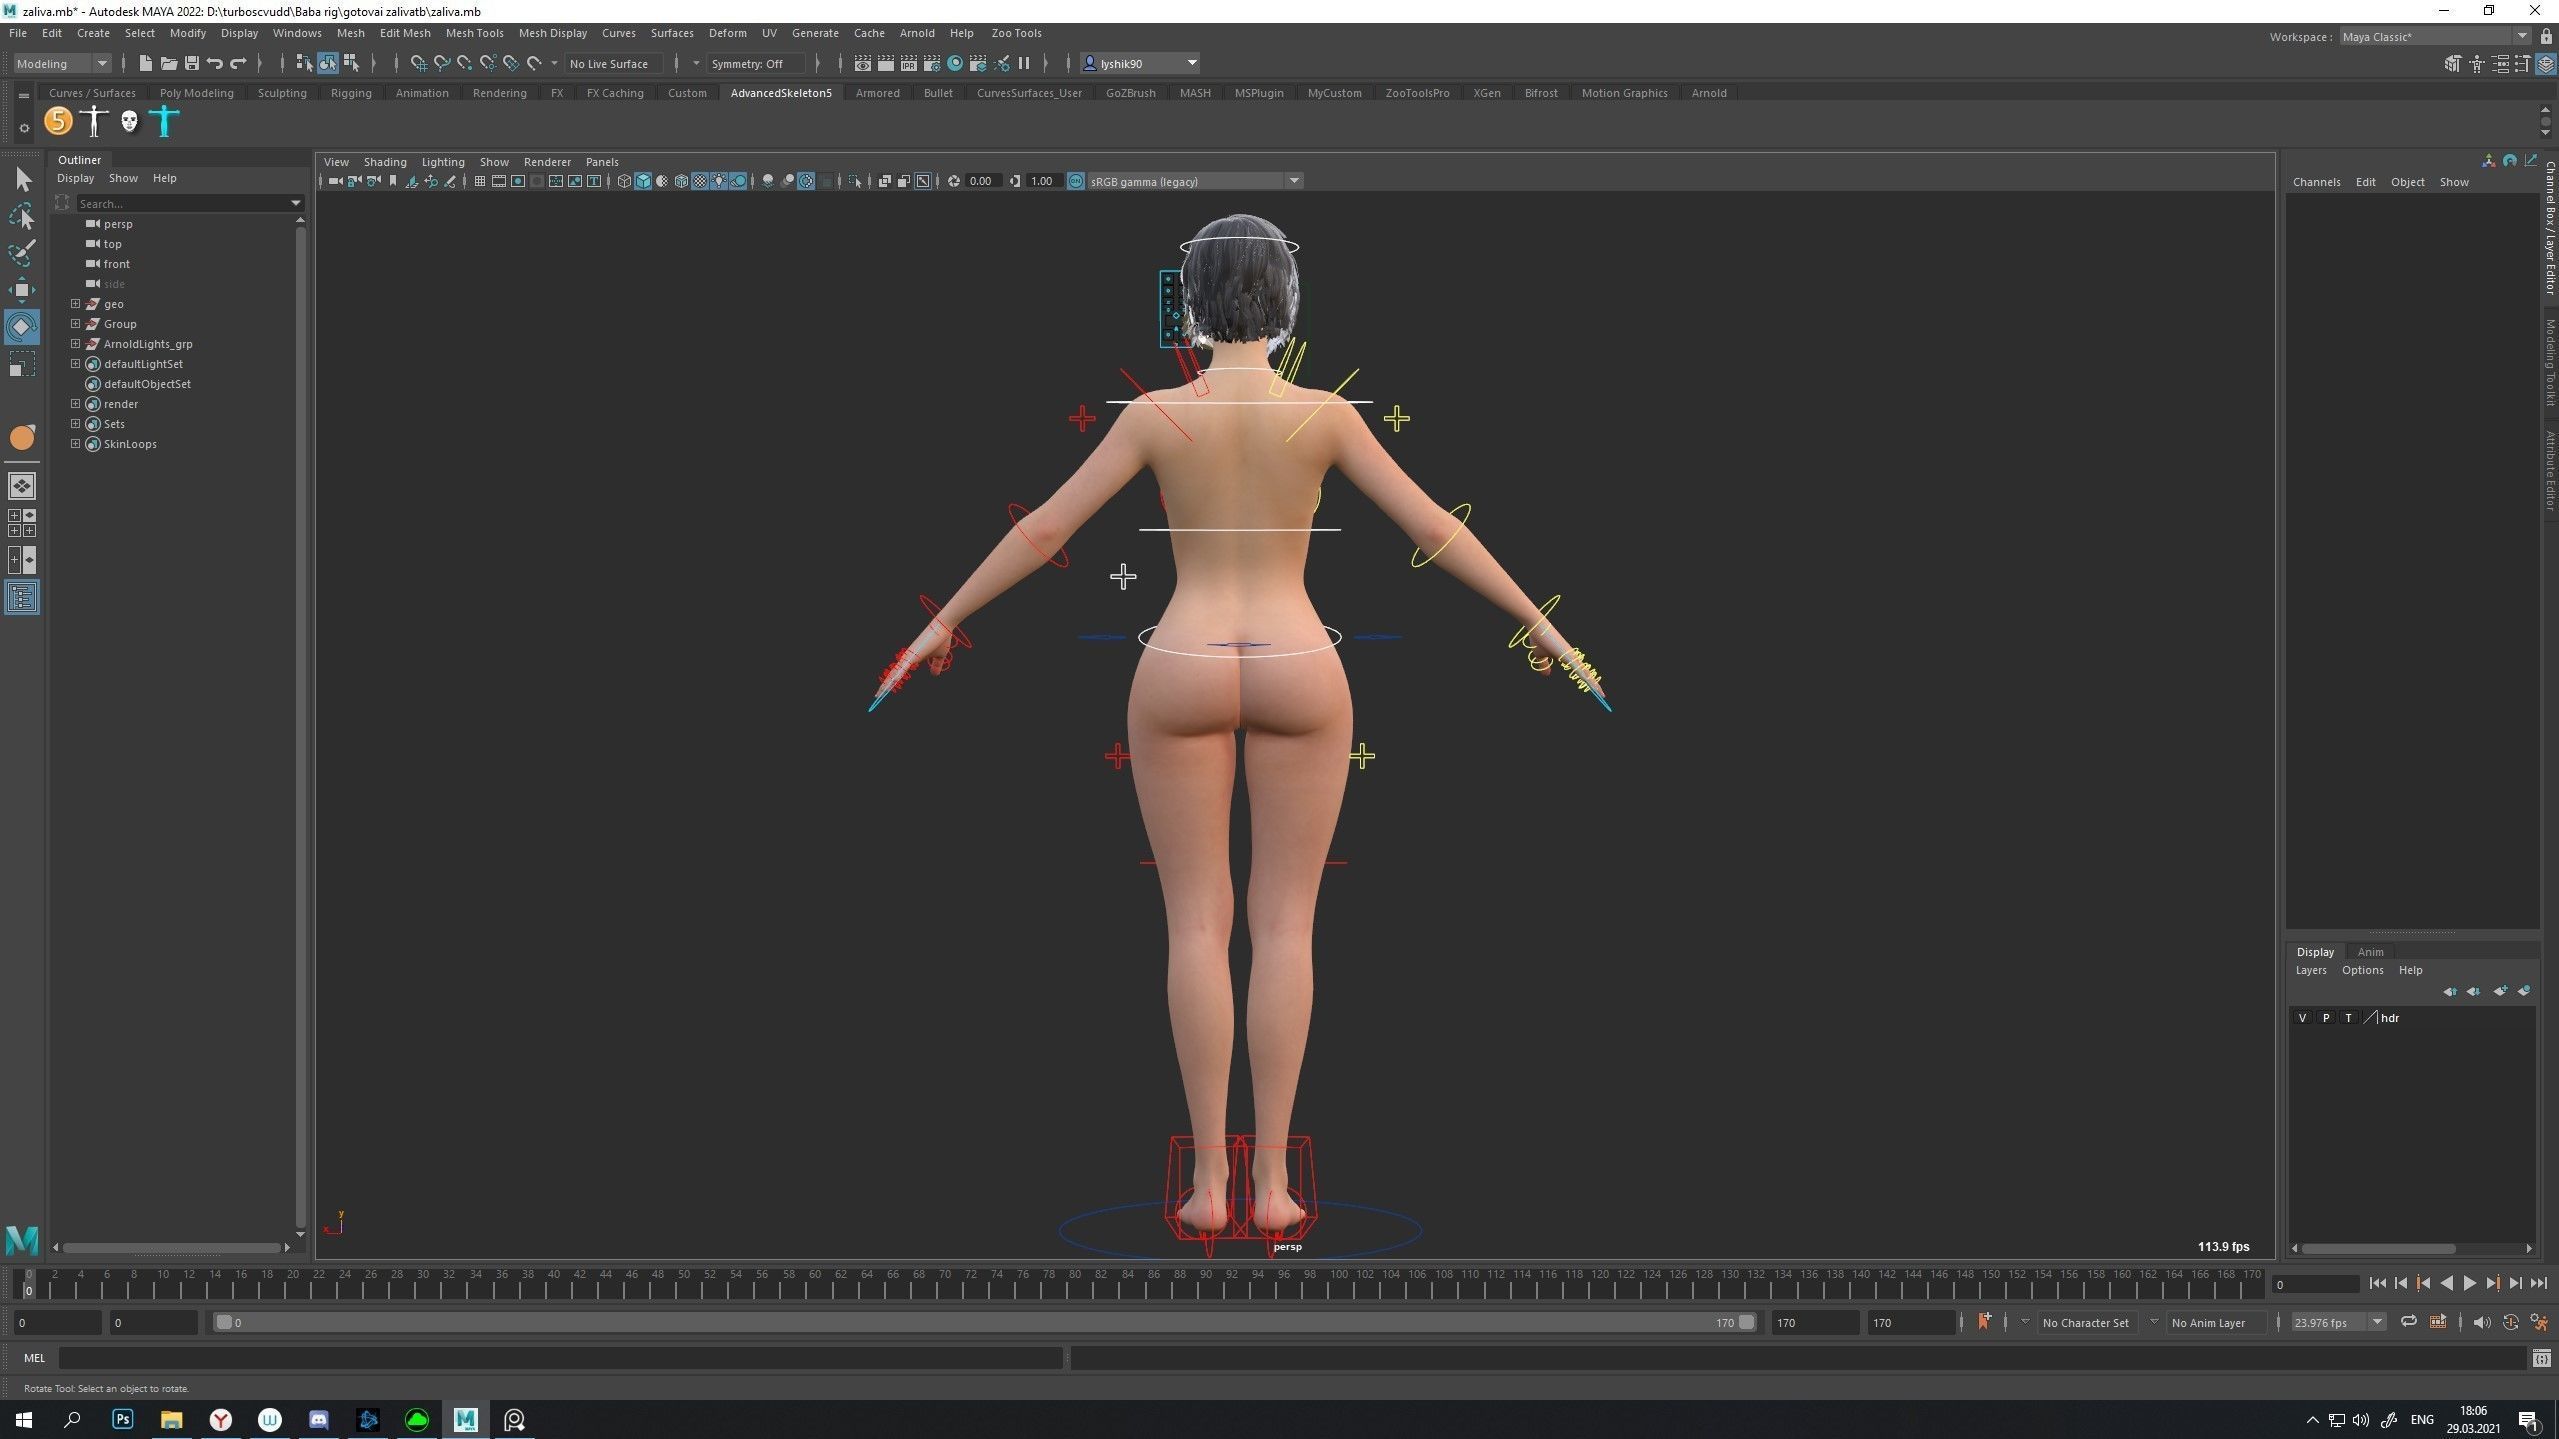Open the Outliner search filter dropdown

[x=296, y=203]
